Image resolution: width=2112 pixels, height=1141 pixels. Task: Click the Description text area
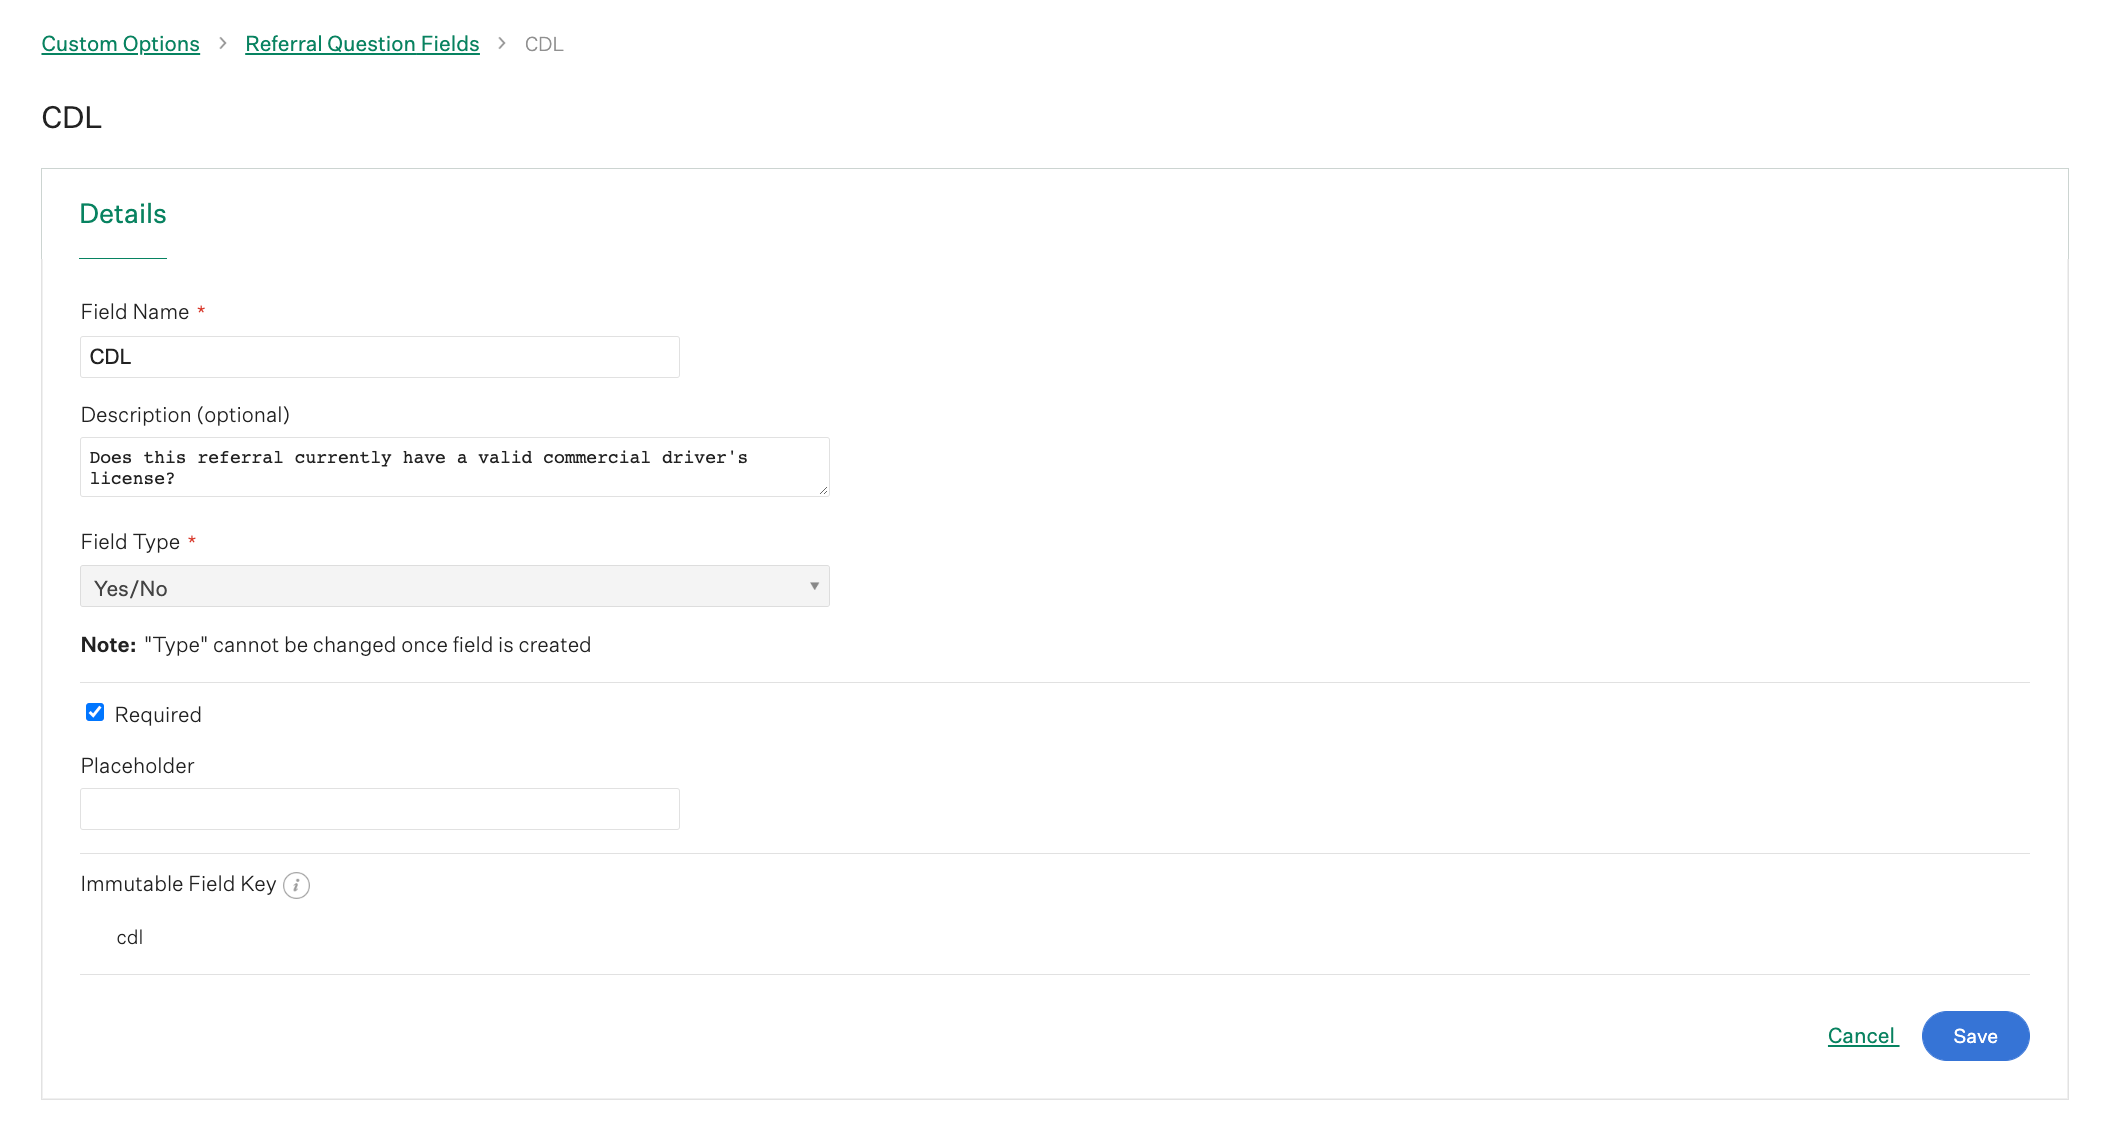point(457,467)
